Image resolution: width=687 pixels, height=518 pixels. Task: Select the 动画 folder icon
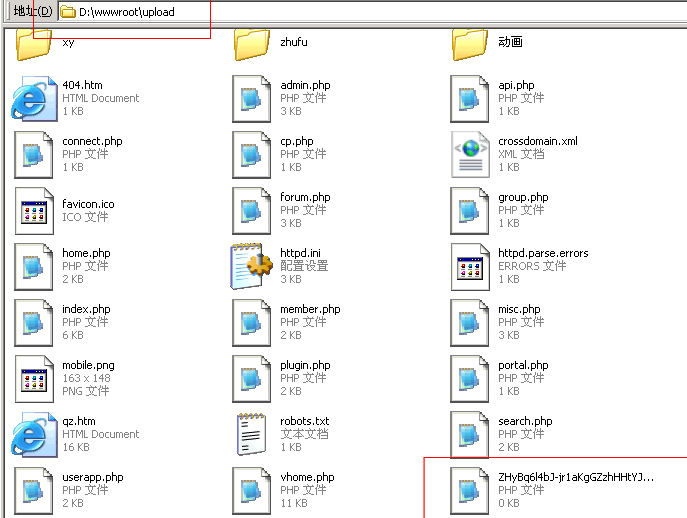[470, 44]
